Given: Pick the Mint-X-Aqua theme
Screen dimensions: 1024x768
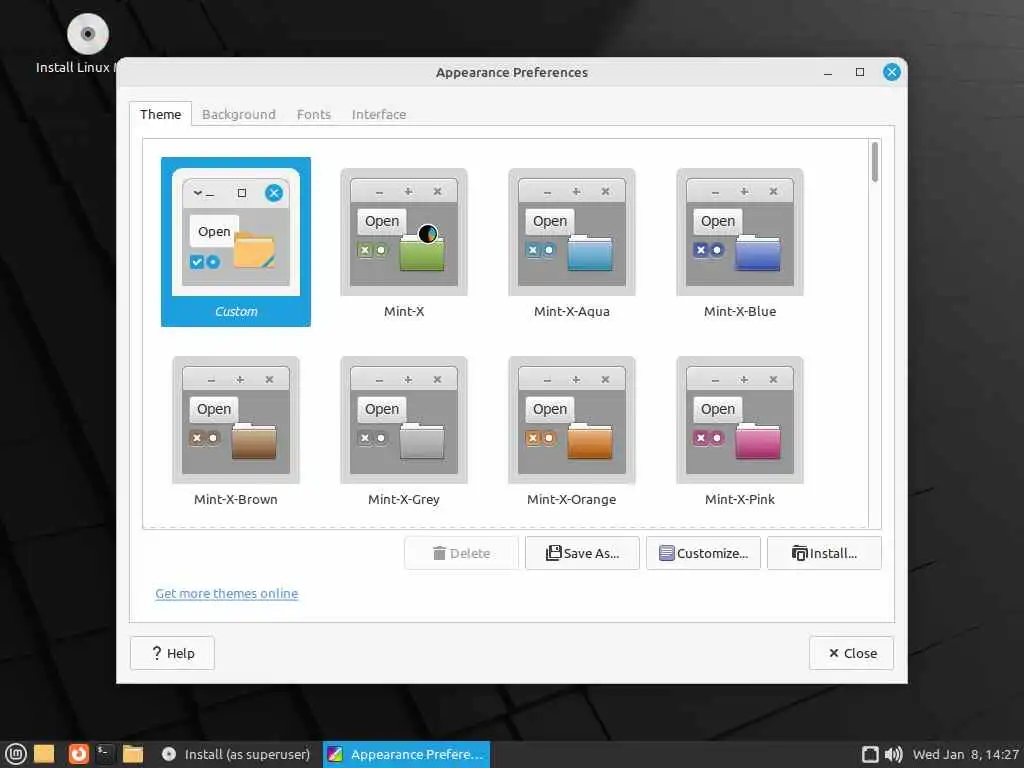Looking at the screenshot, I should (x=571, y=243).
